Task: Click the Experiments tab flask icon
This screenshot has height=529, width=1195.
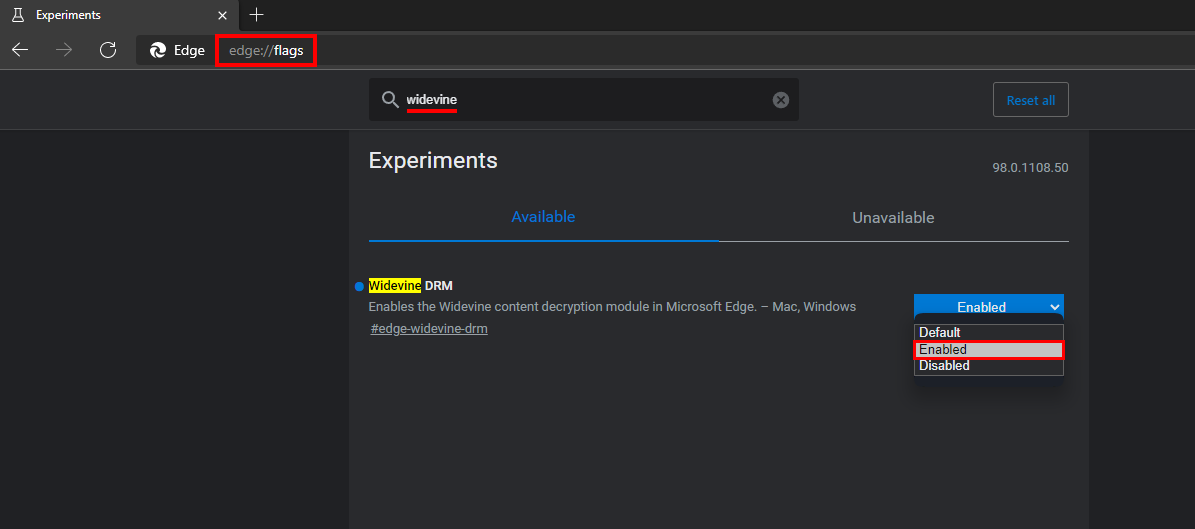Action: (18, 15)
